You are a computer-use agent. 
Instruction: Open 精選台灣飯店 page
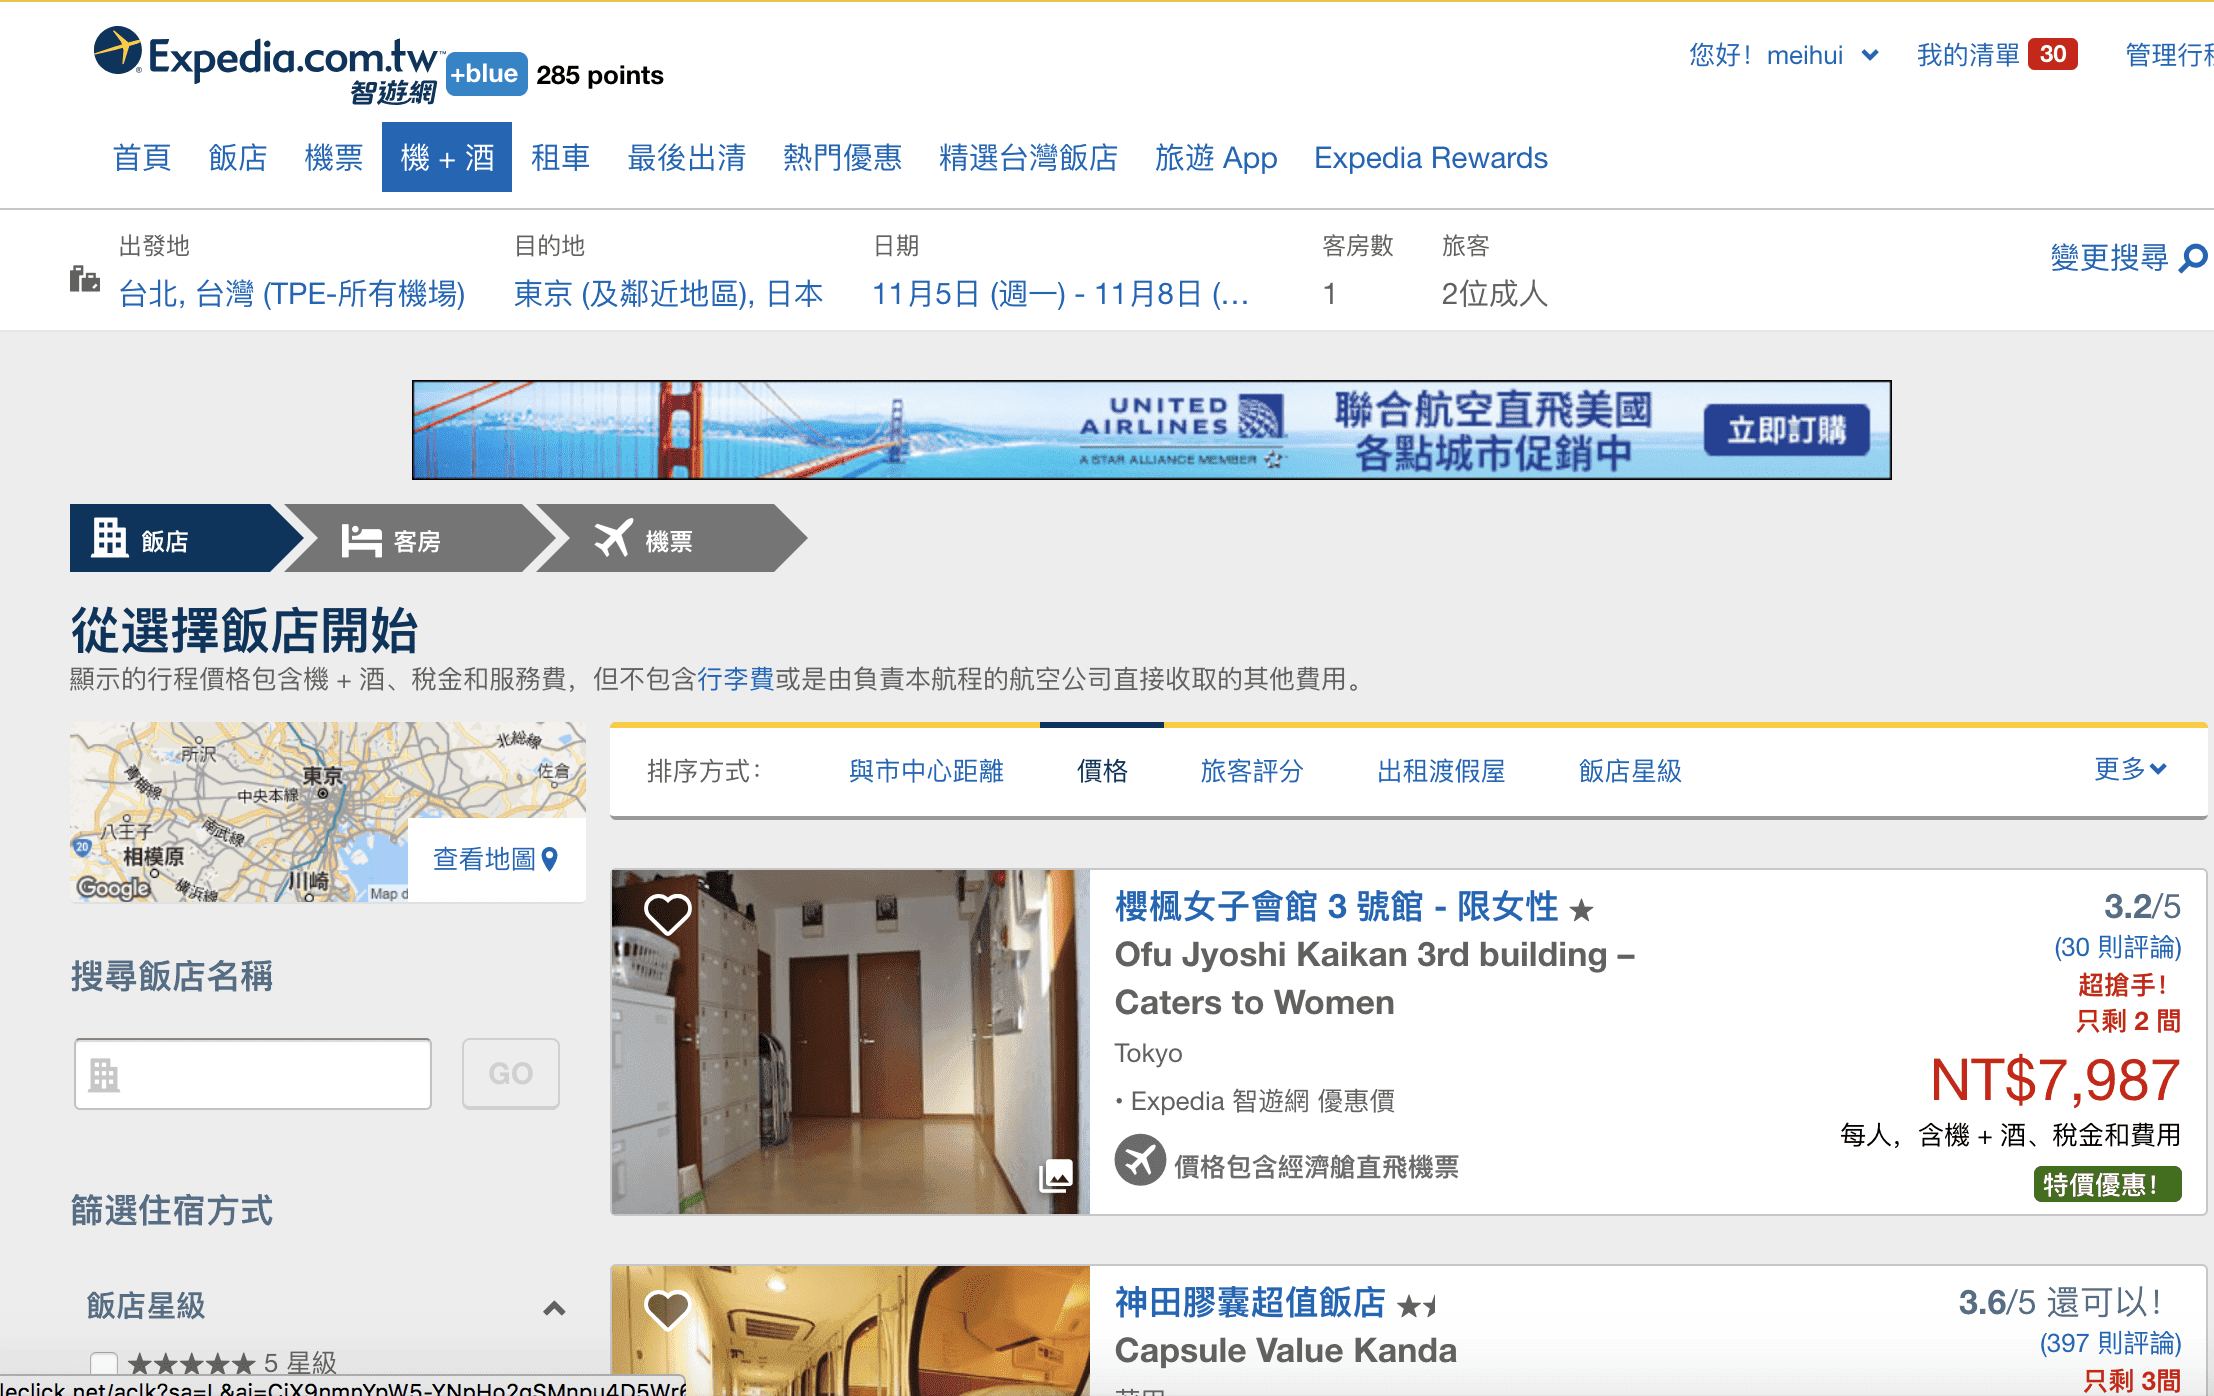1029,158
